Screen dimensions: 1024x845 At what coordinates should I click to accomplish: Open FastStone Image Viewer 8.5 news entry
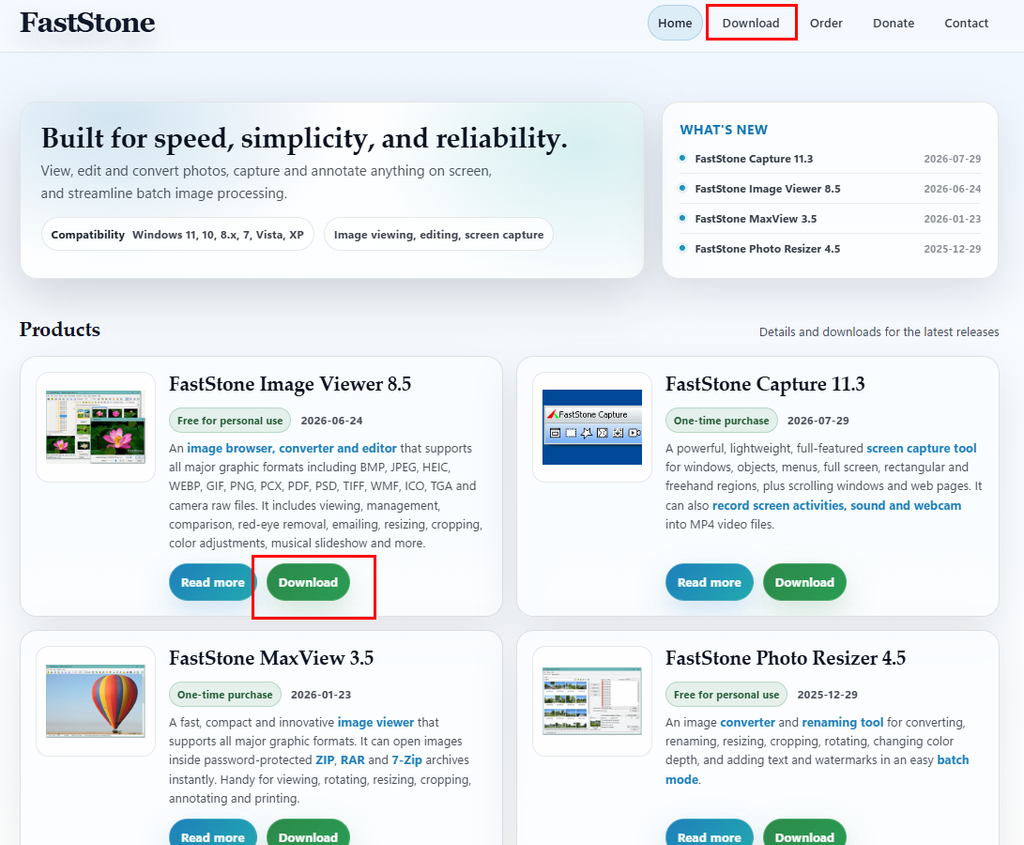pos(767,189)
